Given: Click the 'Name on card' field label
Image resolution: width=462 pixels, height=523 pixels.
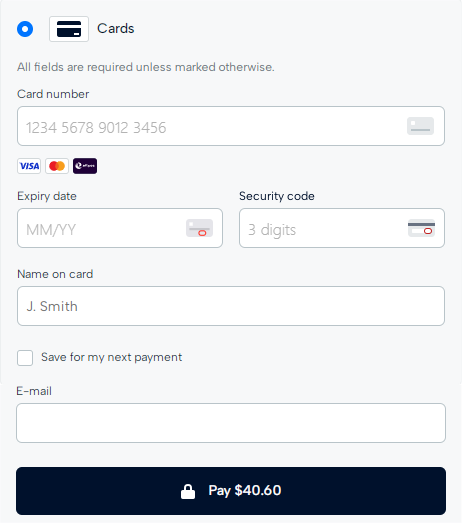Looking at the screenshot, I should tap(55, 274).
